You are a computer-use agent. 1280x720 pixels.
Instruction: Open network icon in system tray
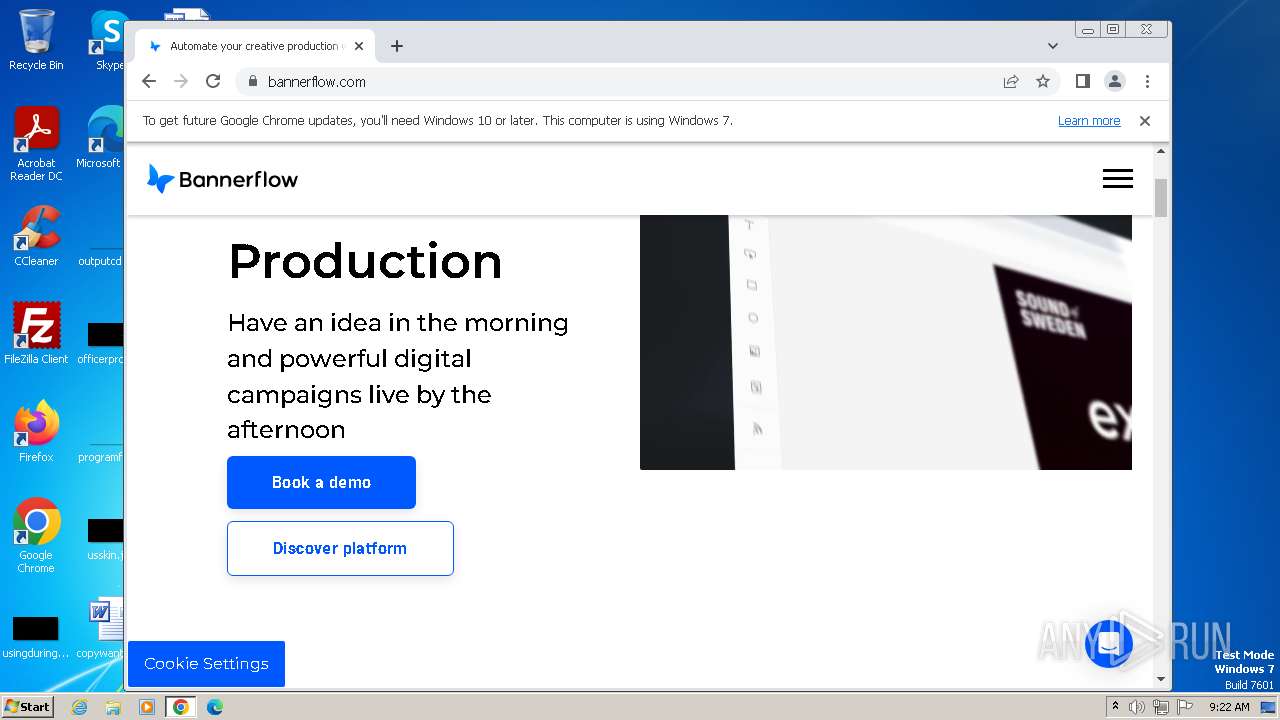1160,707
